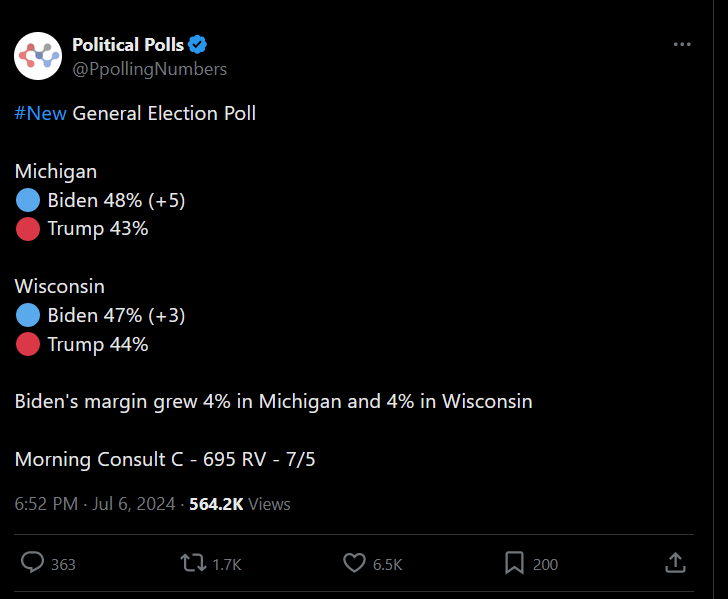Open the 6:52 PM Jul 6, 2024 timestamp

(x=95, y=504)
